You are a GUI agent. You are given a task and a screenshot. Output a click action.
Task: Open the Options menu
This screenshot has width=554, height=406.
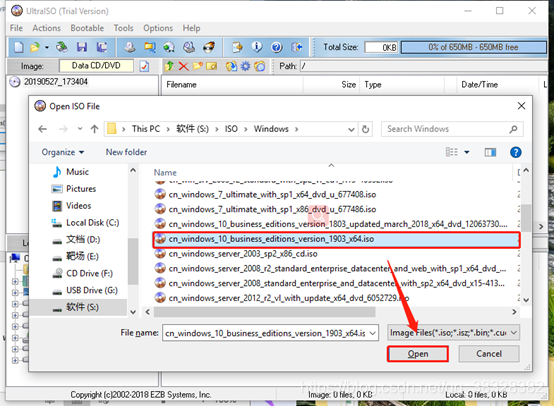[158, 28]
